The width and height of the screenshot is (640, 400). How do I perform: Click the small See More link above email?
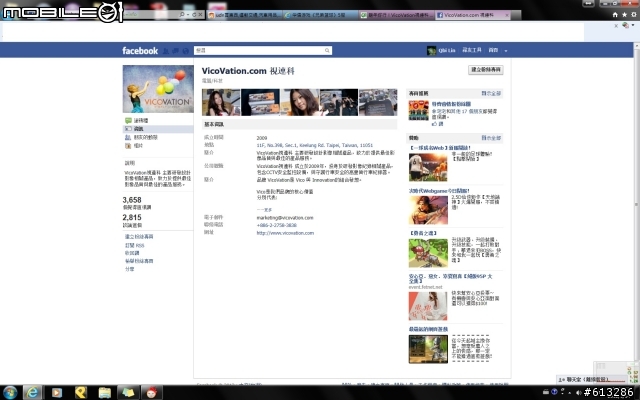pyautogui.click(x=264, y=210)
